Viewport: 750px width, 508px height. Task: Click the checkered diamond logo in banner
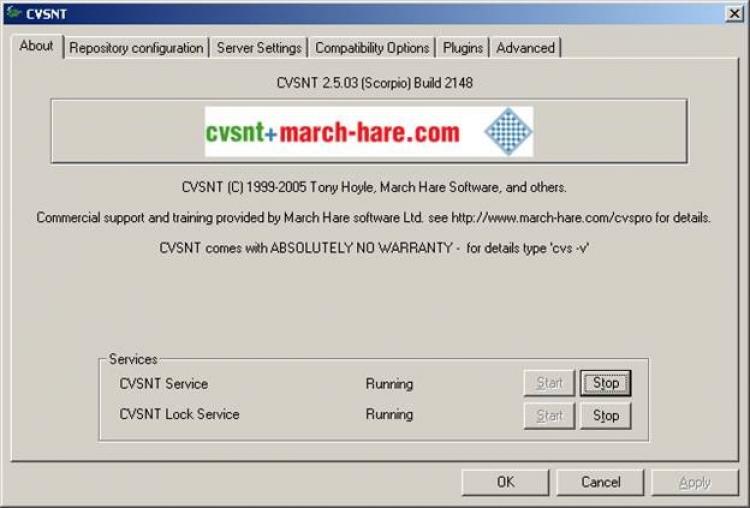tap(508, 132)
